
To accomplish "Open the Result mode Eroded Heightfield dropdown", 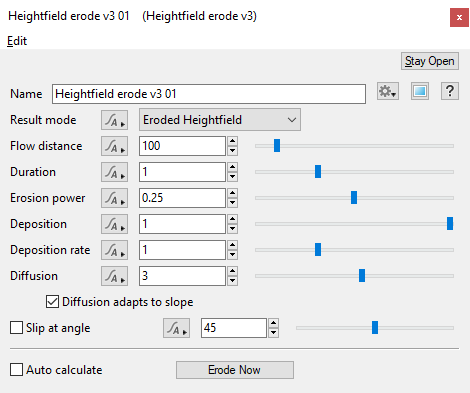I will [x=220, y=120].
